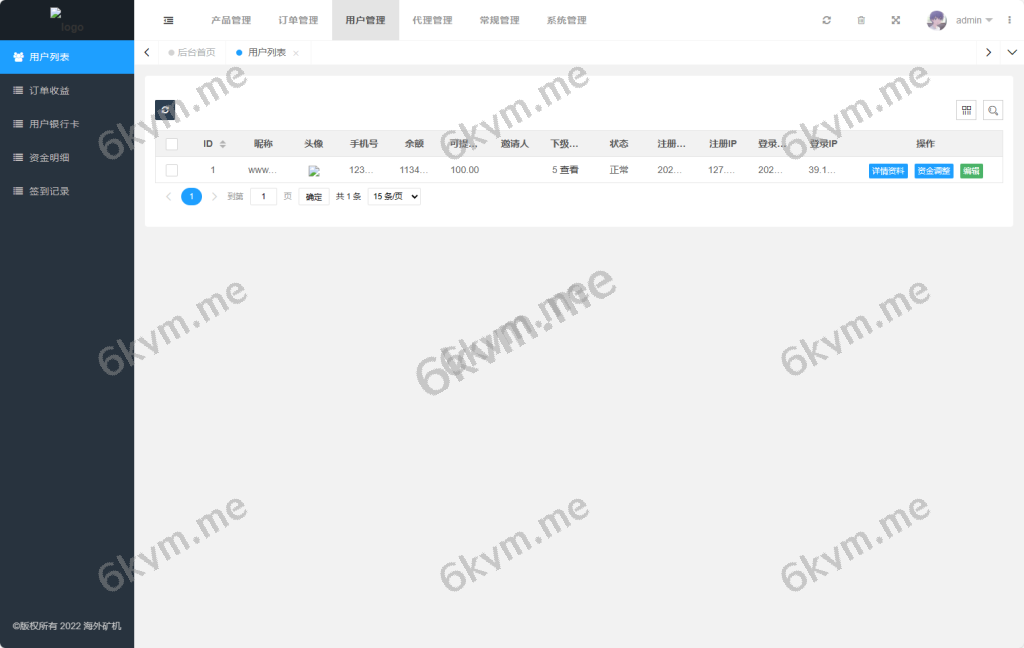Select page 1 in the pagination control
1024x648 pixels.
[x=191, y=196]
